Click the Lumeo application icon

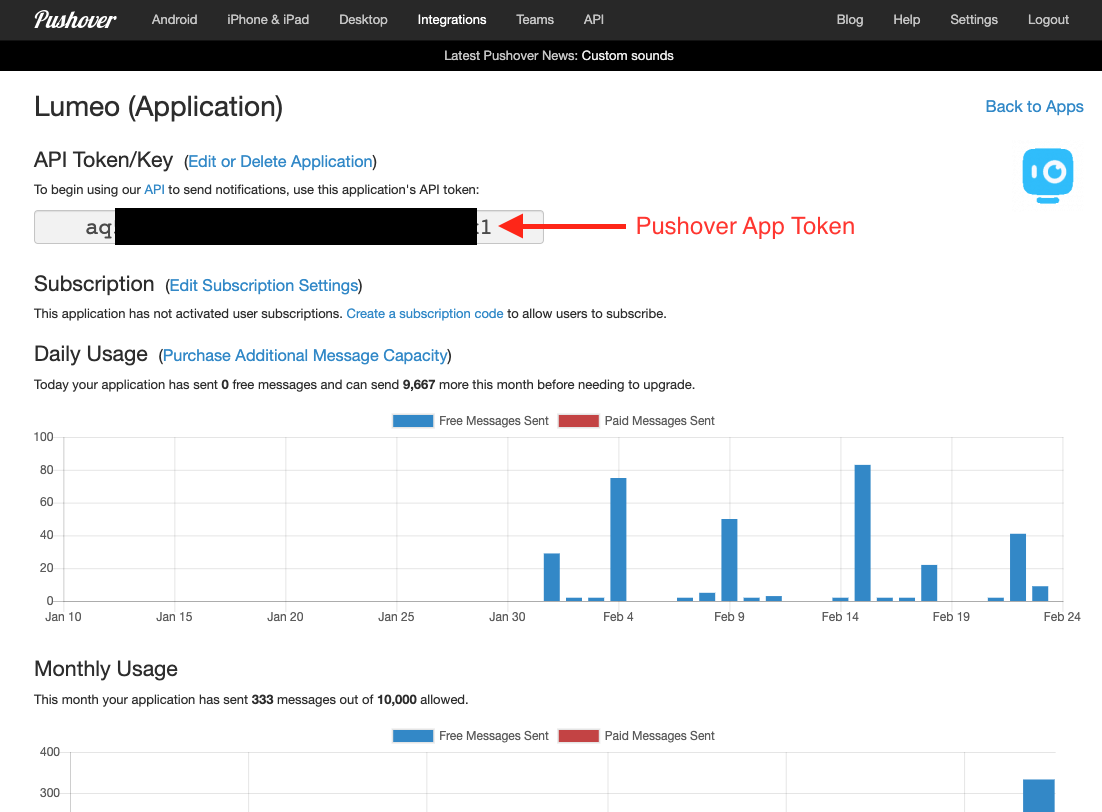(1047, 175)
